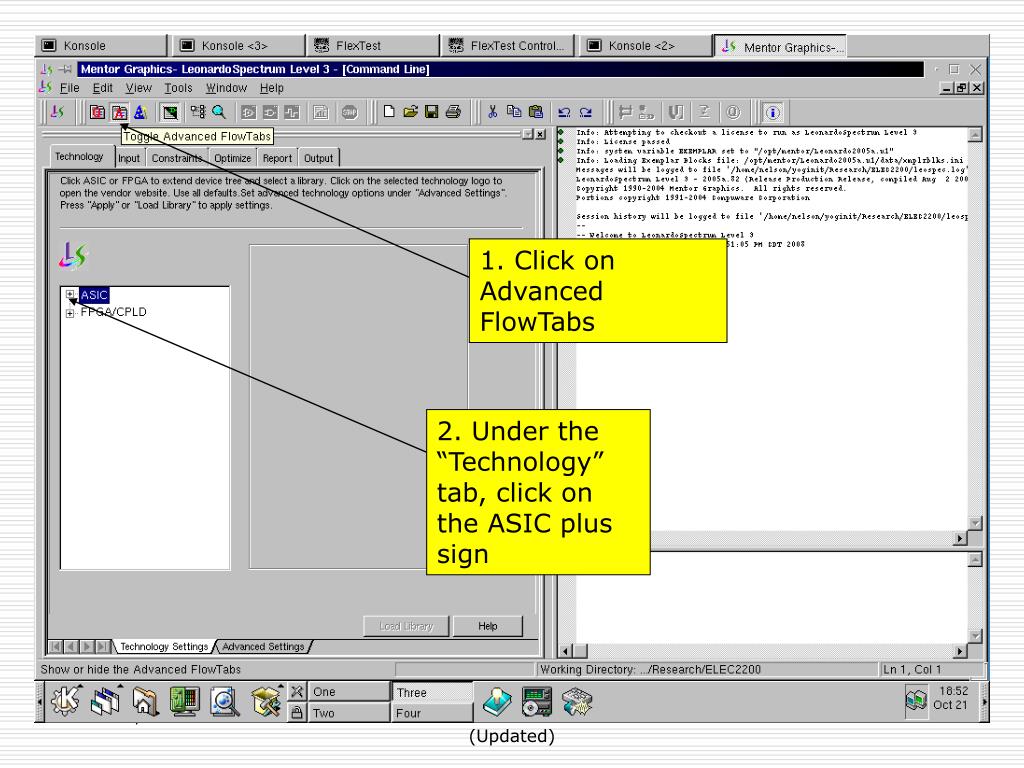Viewport: 1024px width, 768px height.
Task: Toggle the Quick Setup flow icon
Action: (97, 112)
